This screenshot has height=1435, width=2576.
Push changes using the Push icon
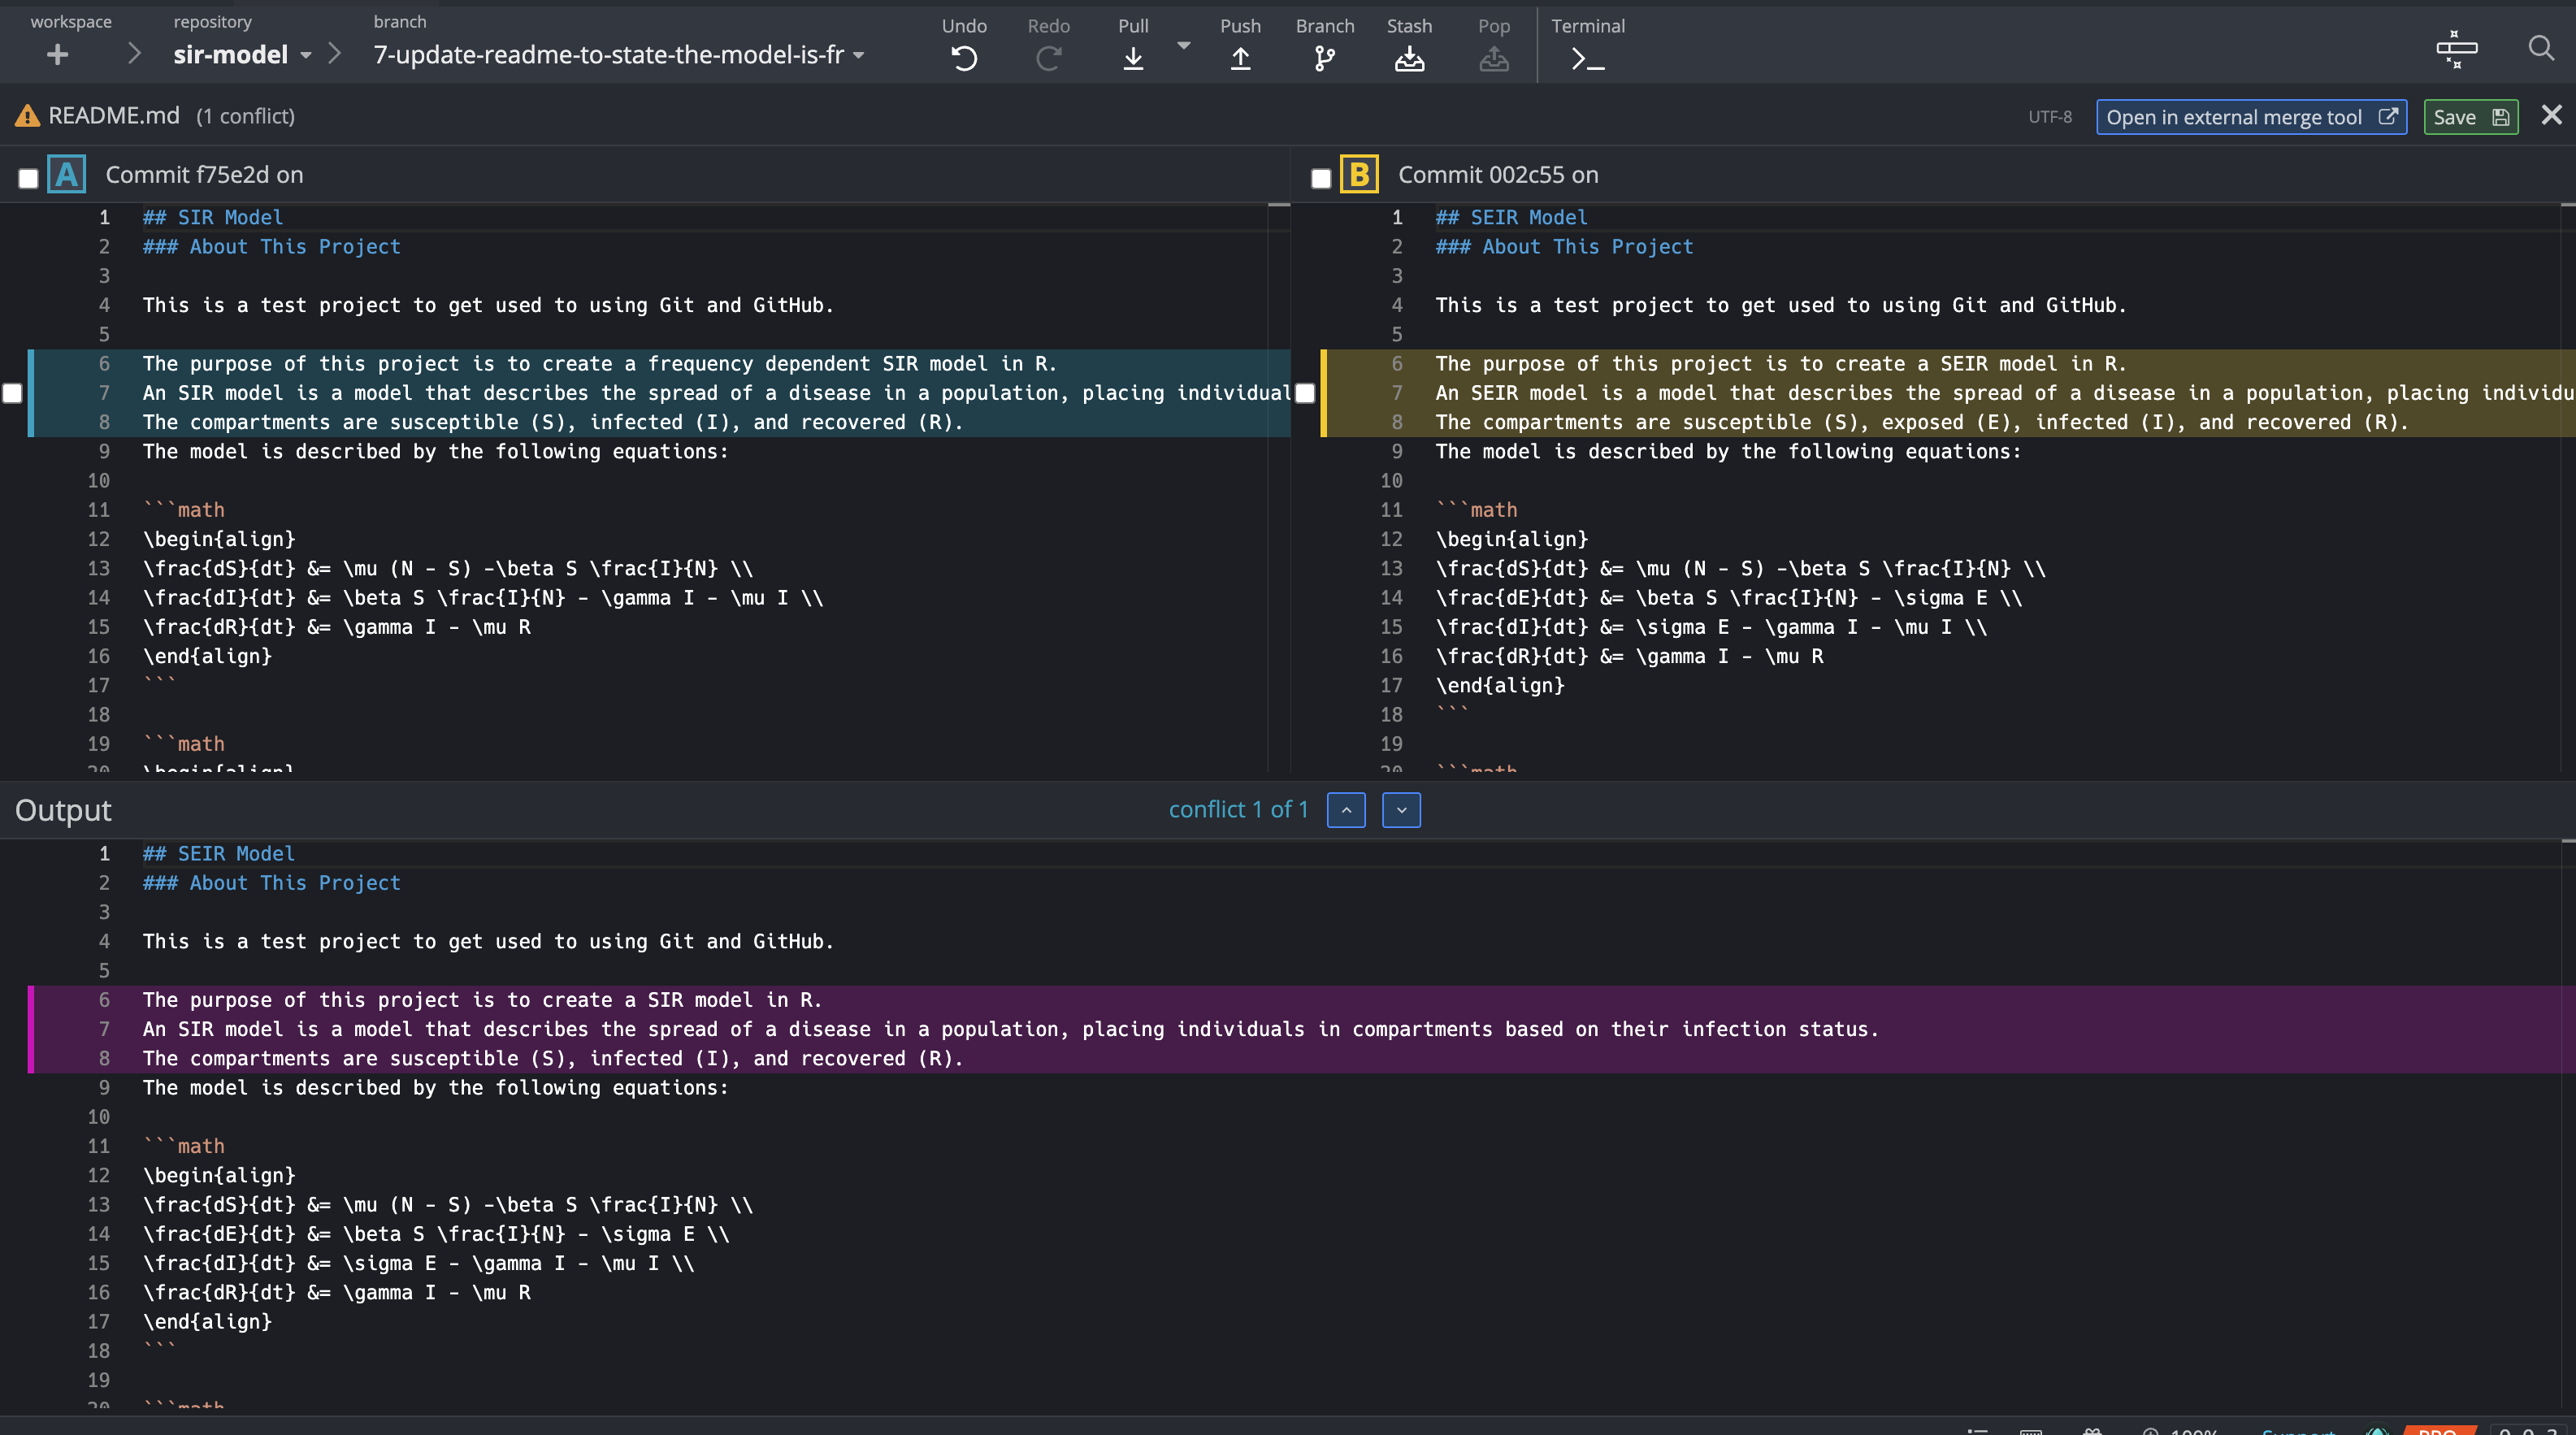[1240, 59]
